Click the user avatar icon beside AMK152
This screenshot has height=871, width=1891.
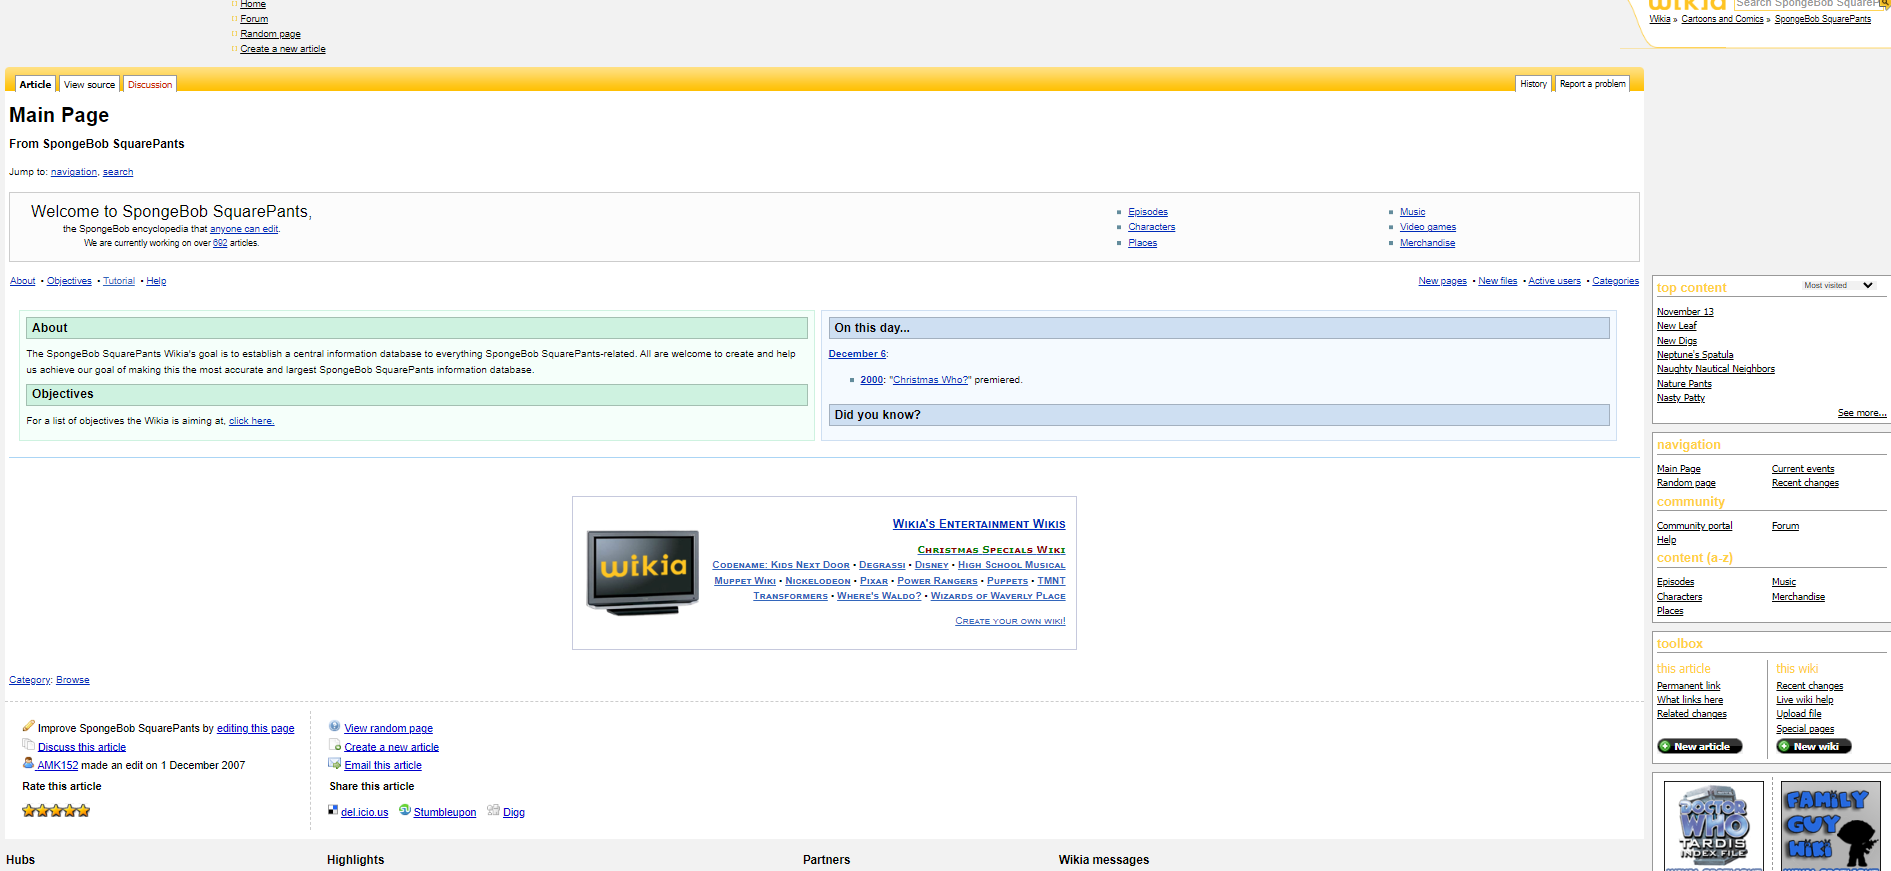click(x=28, y=763)
